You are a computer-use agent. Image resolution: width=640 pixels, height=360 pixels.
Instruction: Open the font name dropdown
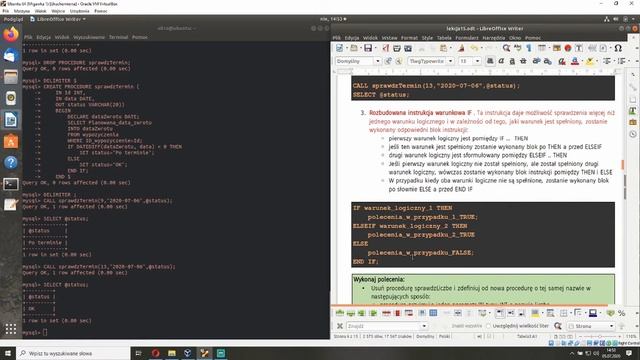point(451,61)
